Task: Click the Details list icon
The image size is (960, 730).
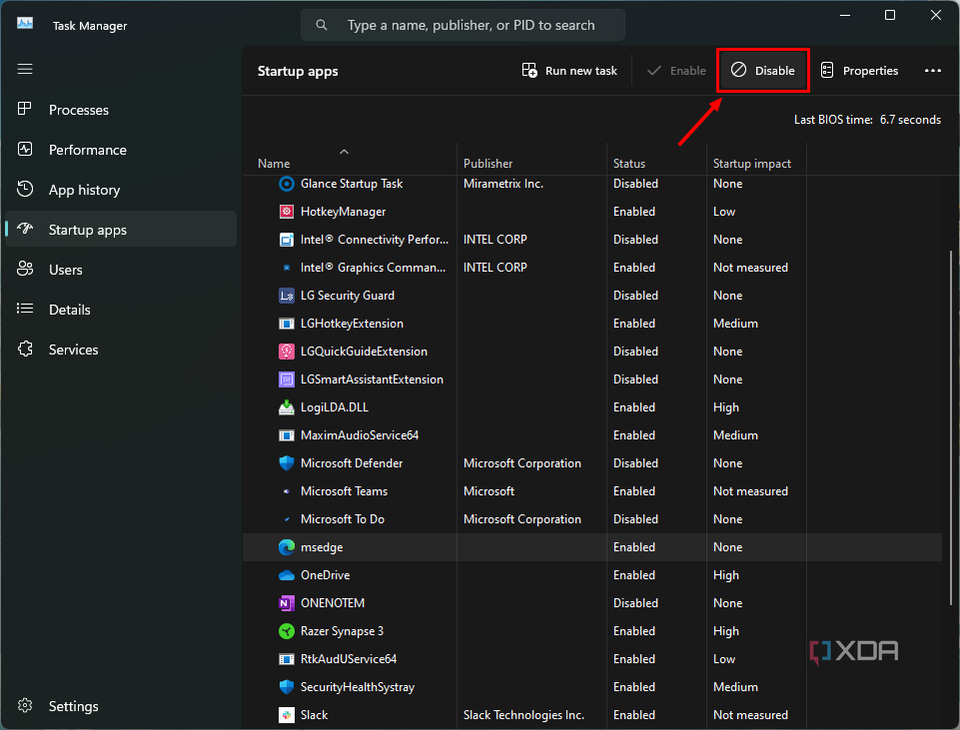Action: [x=25, y=309]
